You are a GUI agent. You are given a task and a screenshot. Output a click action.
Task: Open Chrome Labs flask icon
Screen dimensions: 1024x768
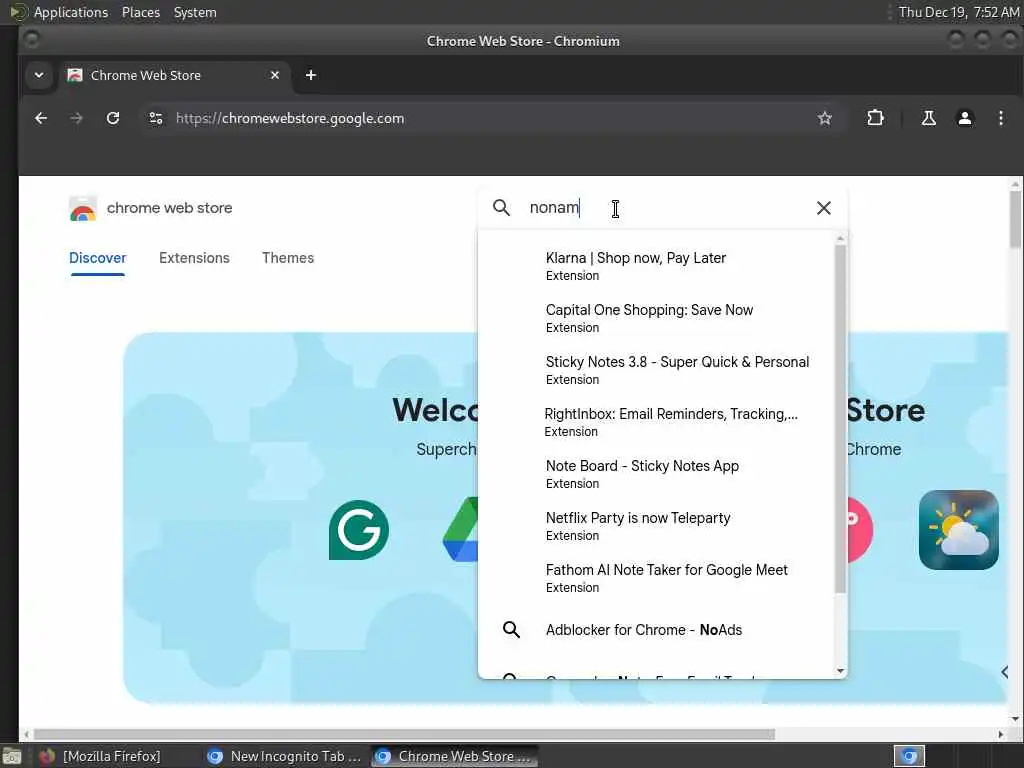pos(928,118)
